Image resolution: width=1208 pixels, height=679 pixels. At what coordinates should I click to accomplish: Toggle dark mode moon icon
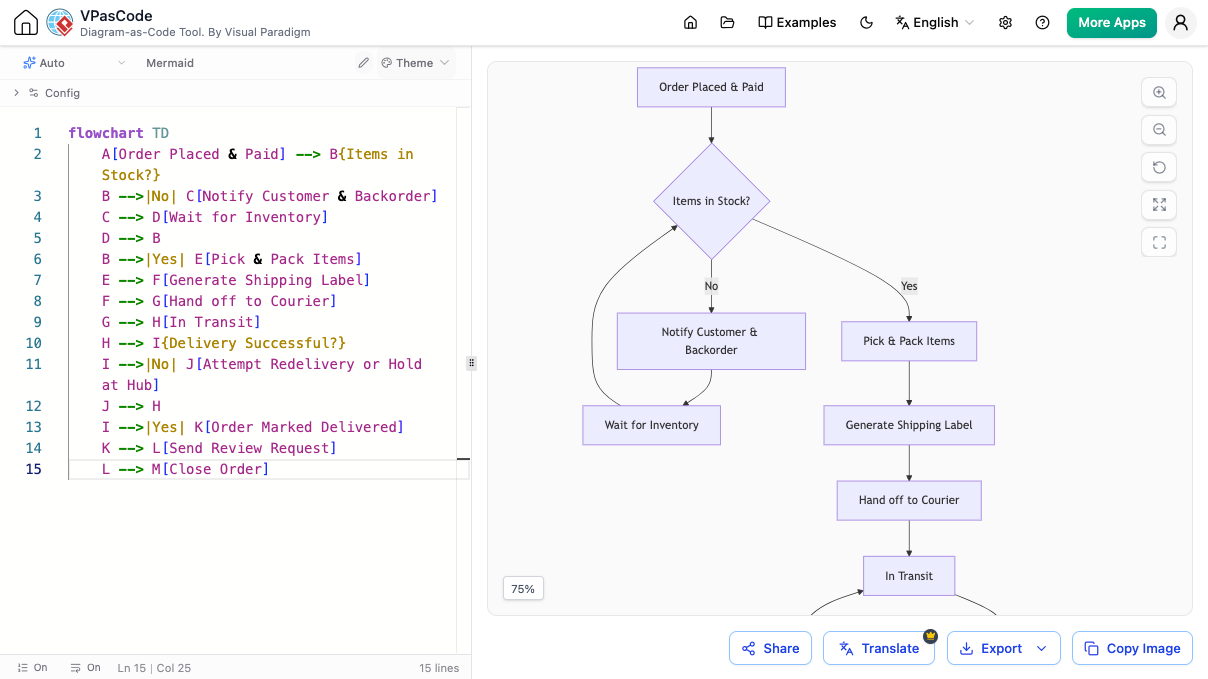[867, 23]
